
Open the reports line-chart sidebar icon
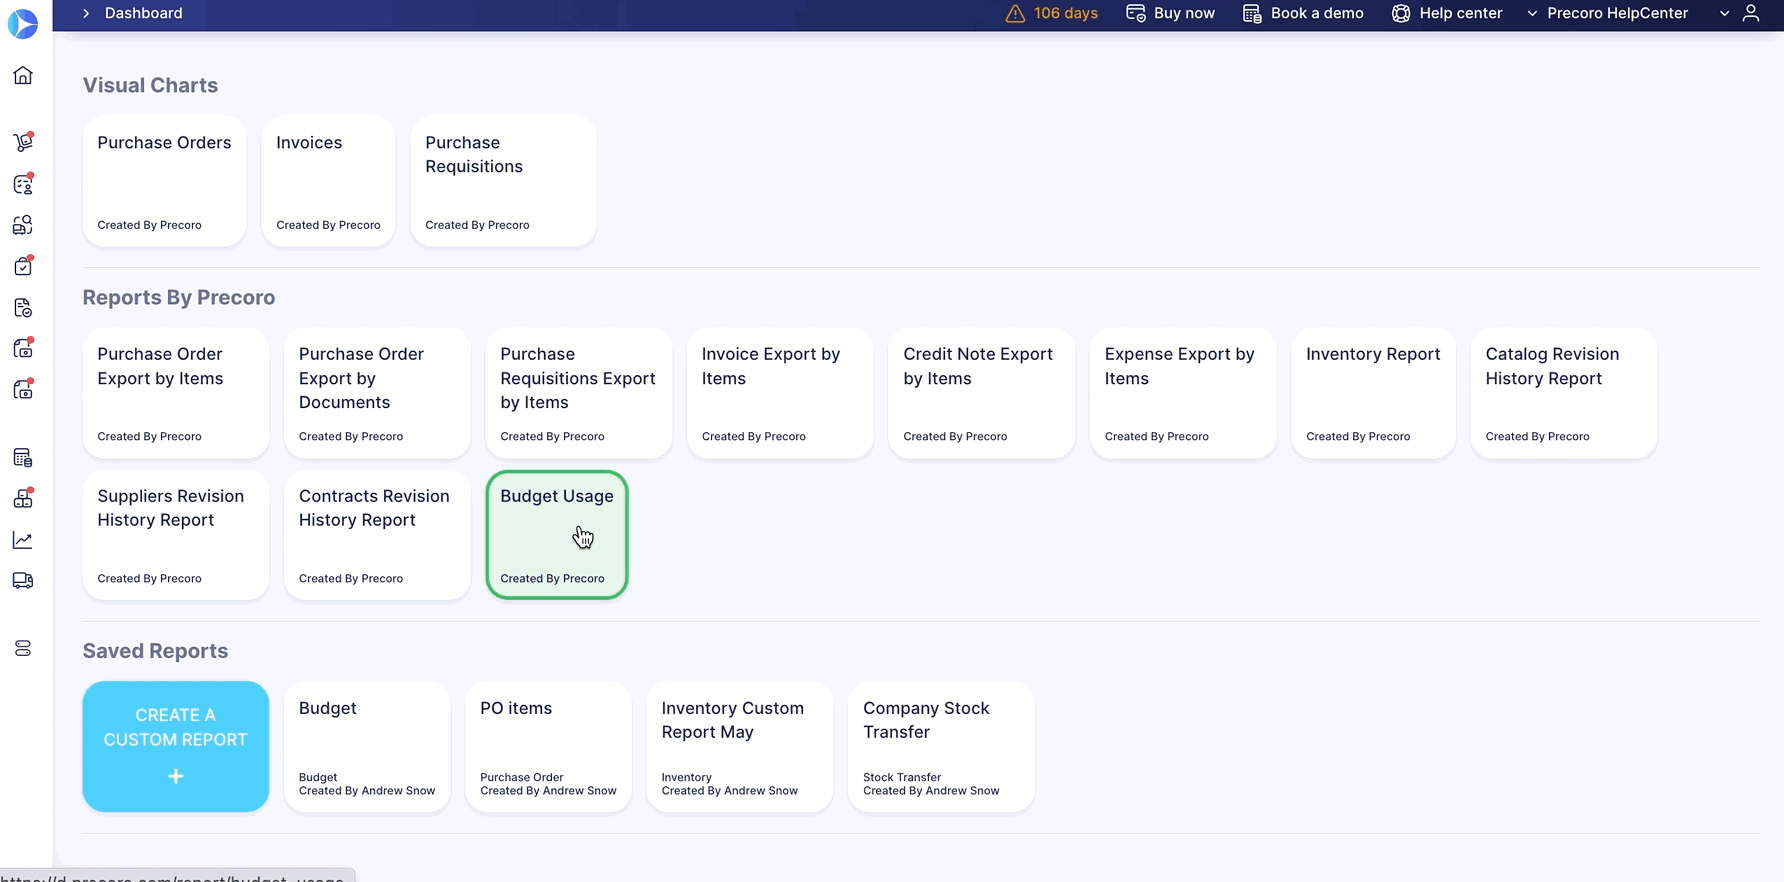23,540
